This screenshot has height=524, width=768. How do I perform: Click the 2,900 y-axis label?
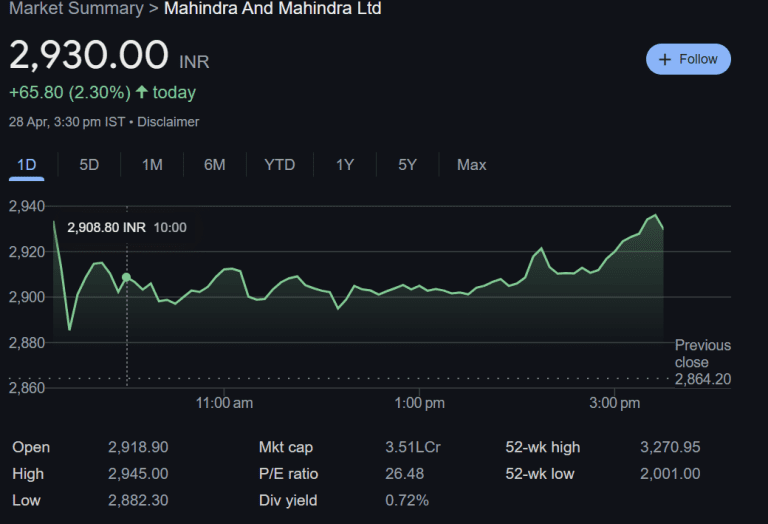[x=27, y=297]
